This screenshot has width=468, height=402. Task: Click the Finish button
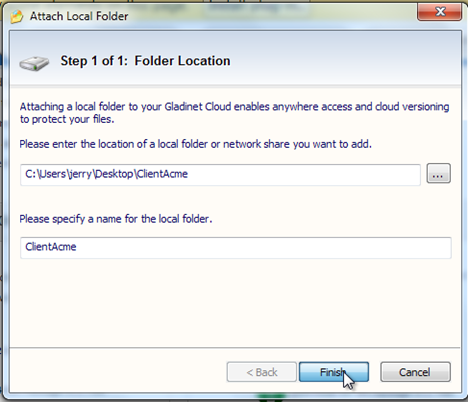pos(334,372)
